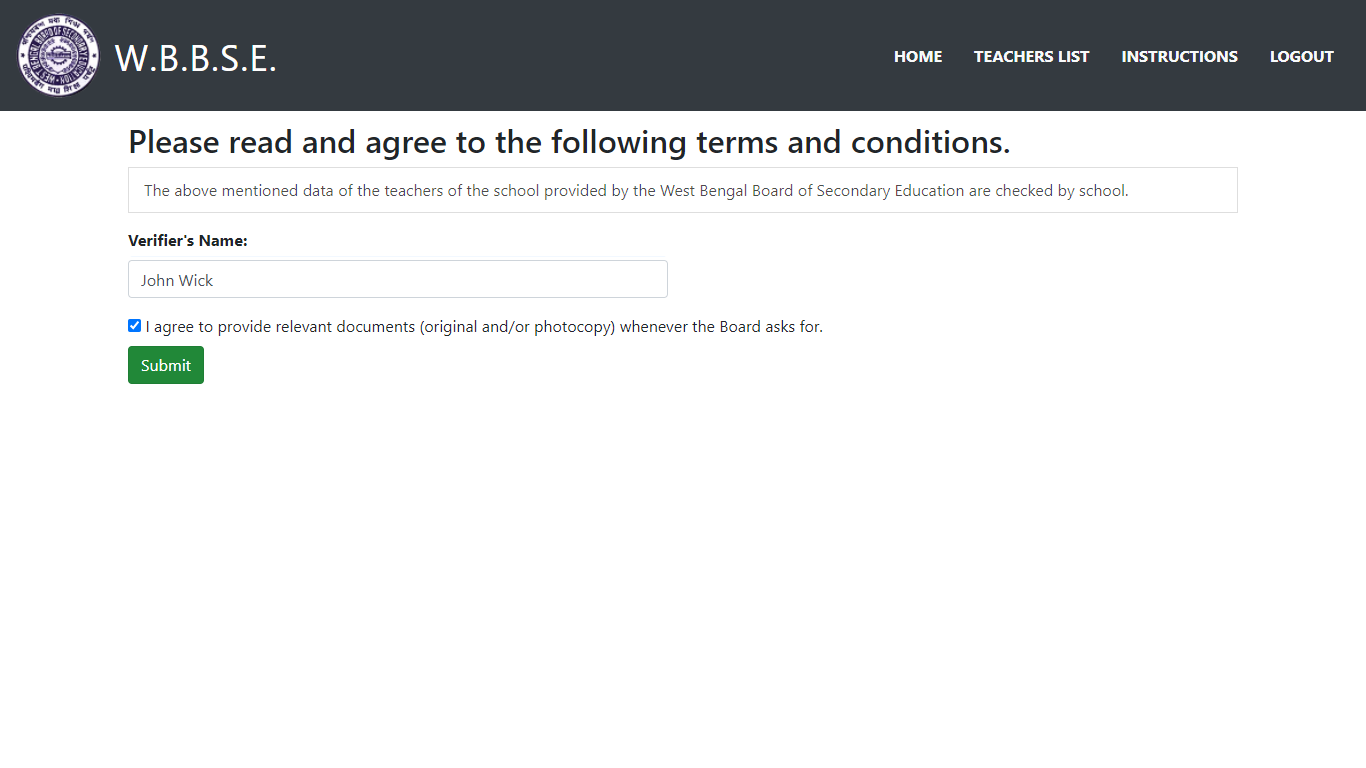Click 'terms and conditions' words in the heading
This screenshot has height=768, width=1366.
point(852,142)
